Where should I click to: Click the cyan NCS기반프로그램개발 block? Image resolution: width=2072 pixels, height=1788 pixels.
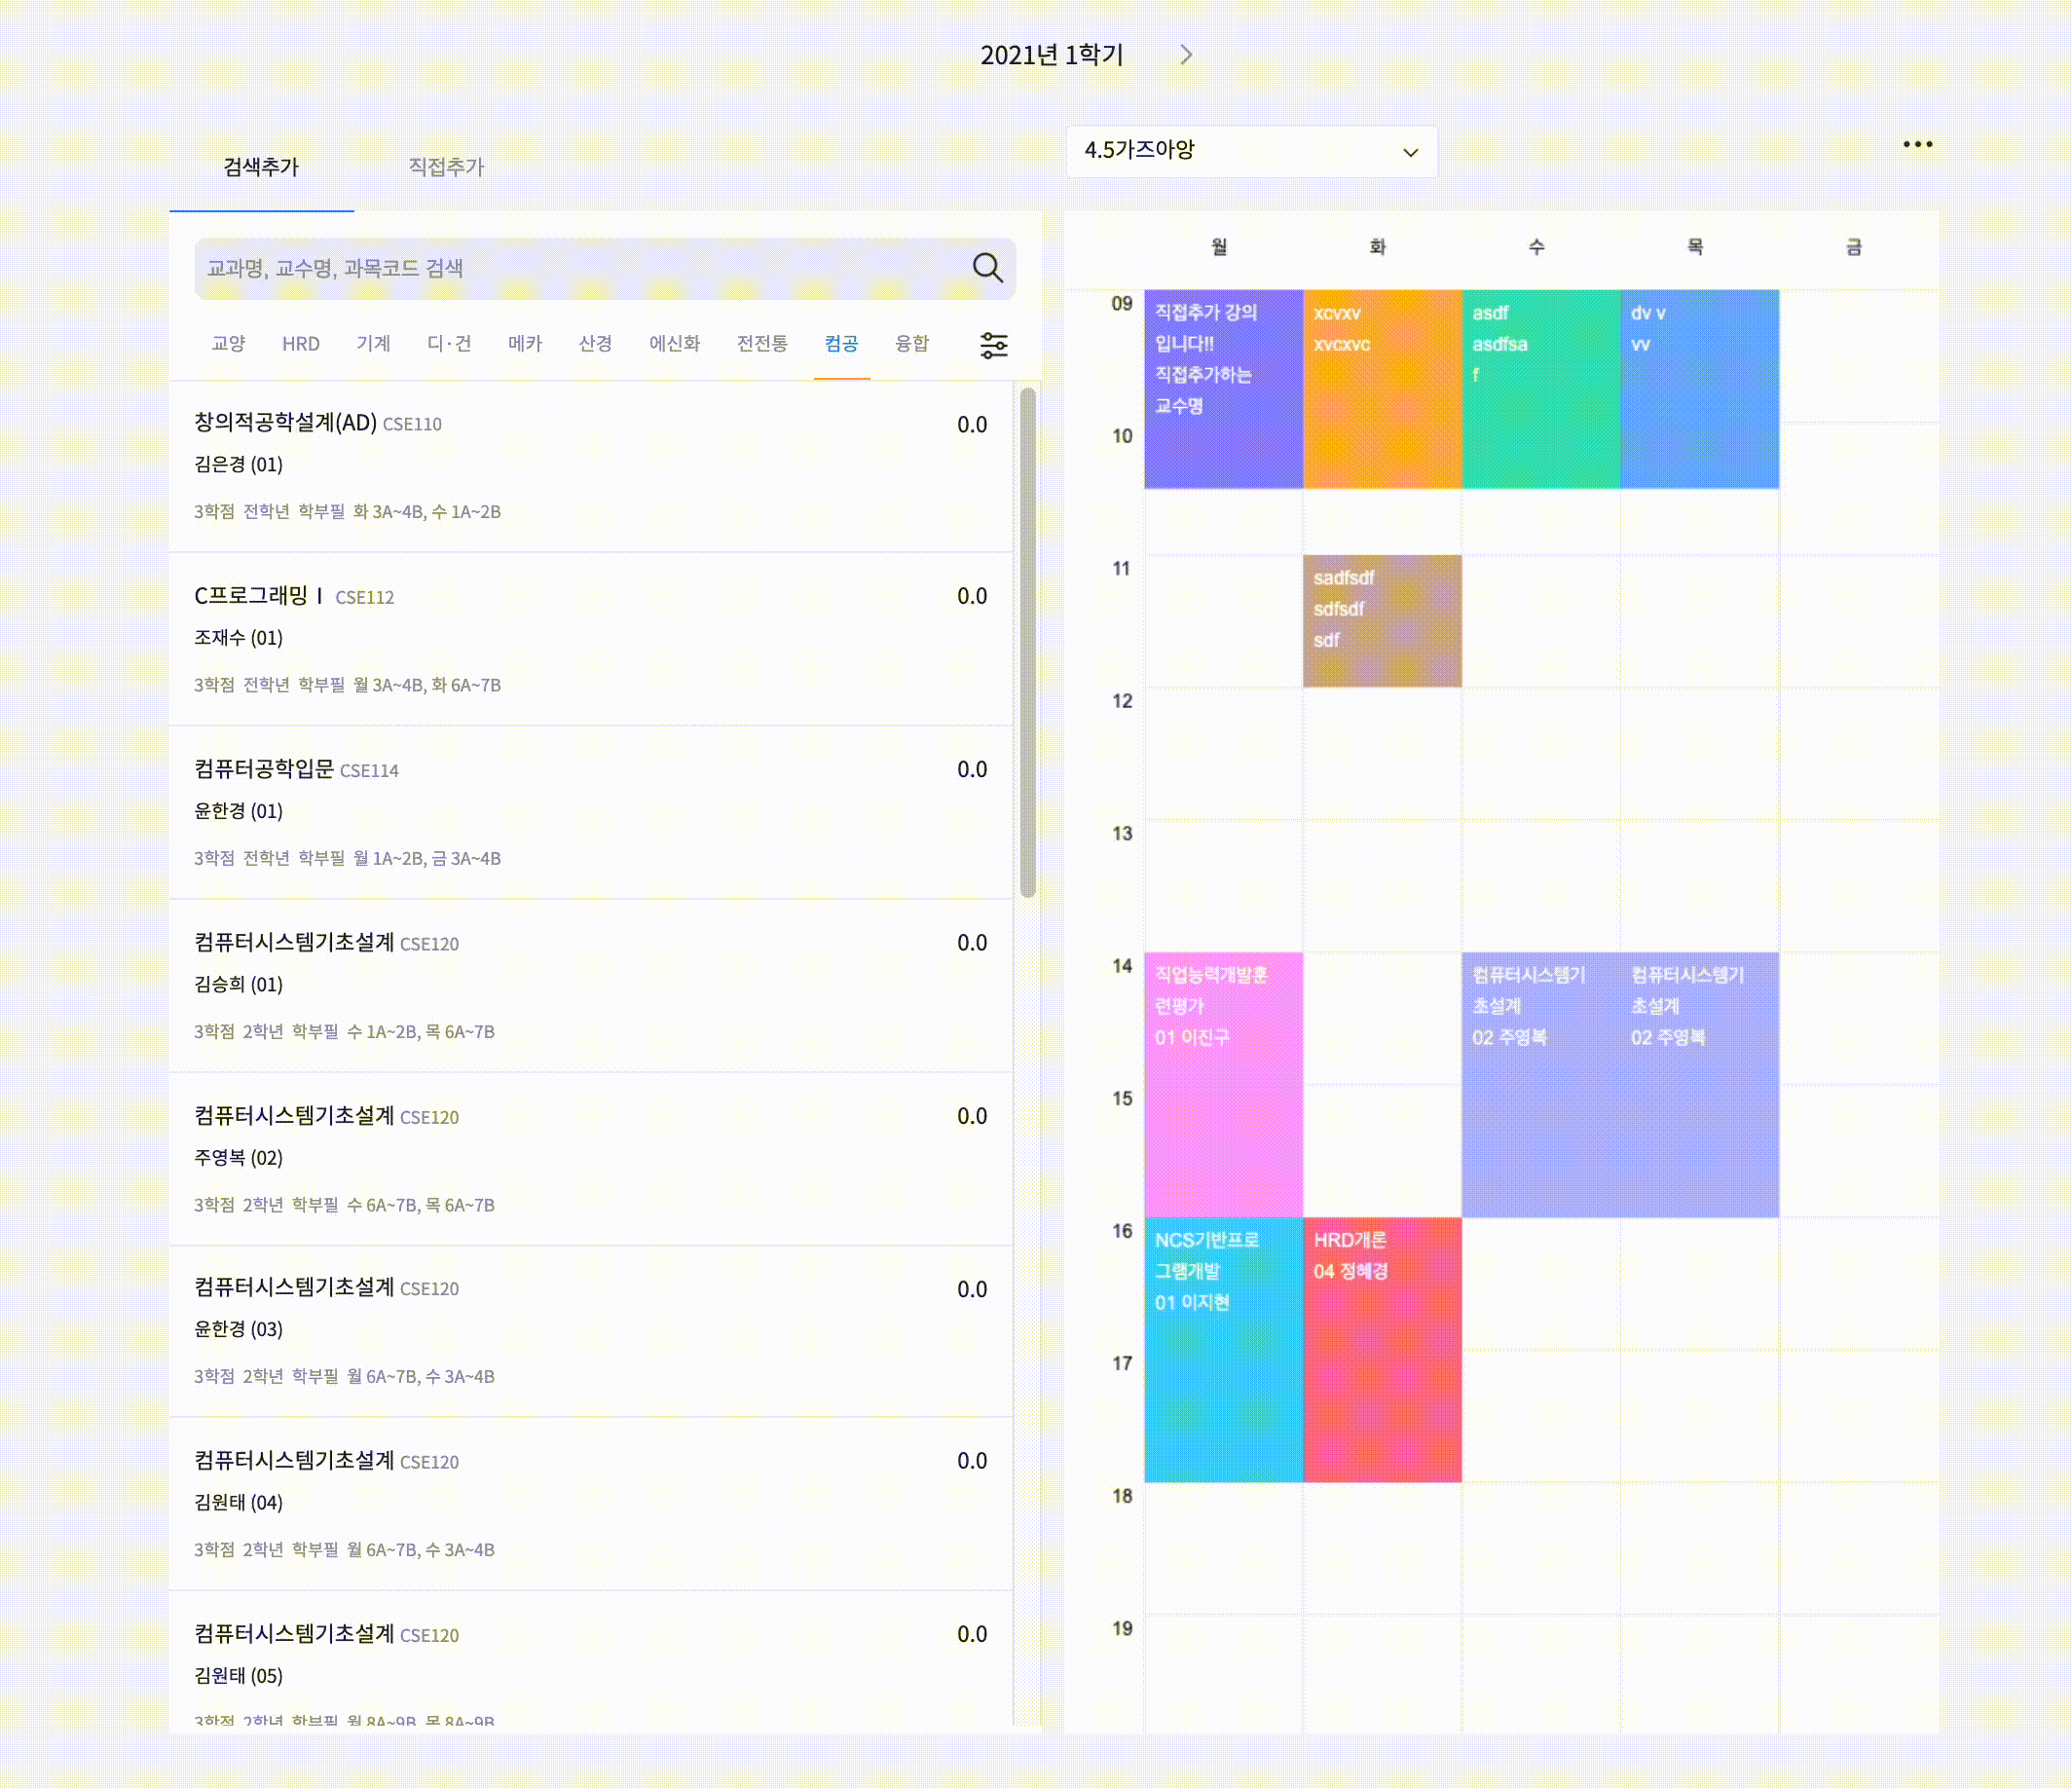1223,1349
